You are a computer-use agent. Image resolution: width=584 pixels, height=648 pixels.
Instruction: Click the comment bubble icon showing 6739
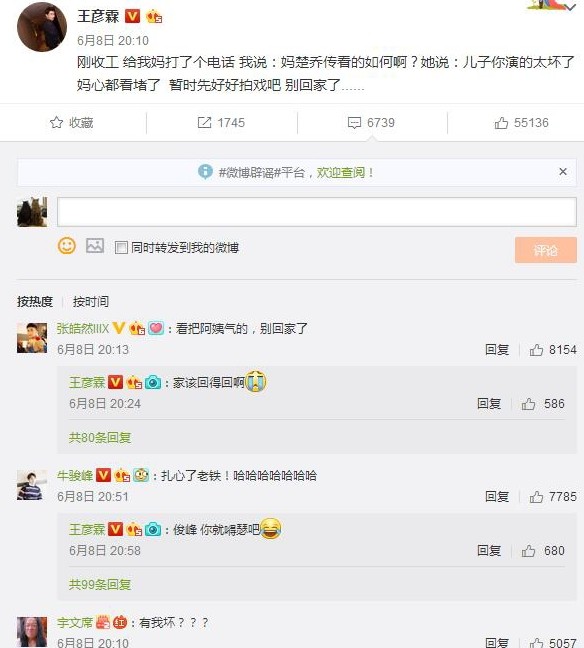pyautogui.click(x=354, y=123)
